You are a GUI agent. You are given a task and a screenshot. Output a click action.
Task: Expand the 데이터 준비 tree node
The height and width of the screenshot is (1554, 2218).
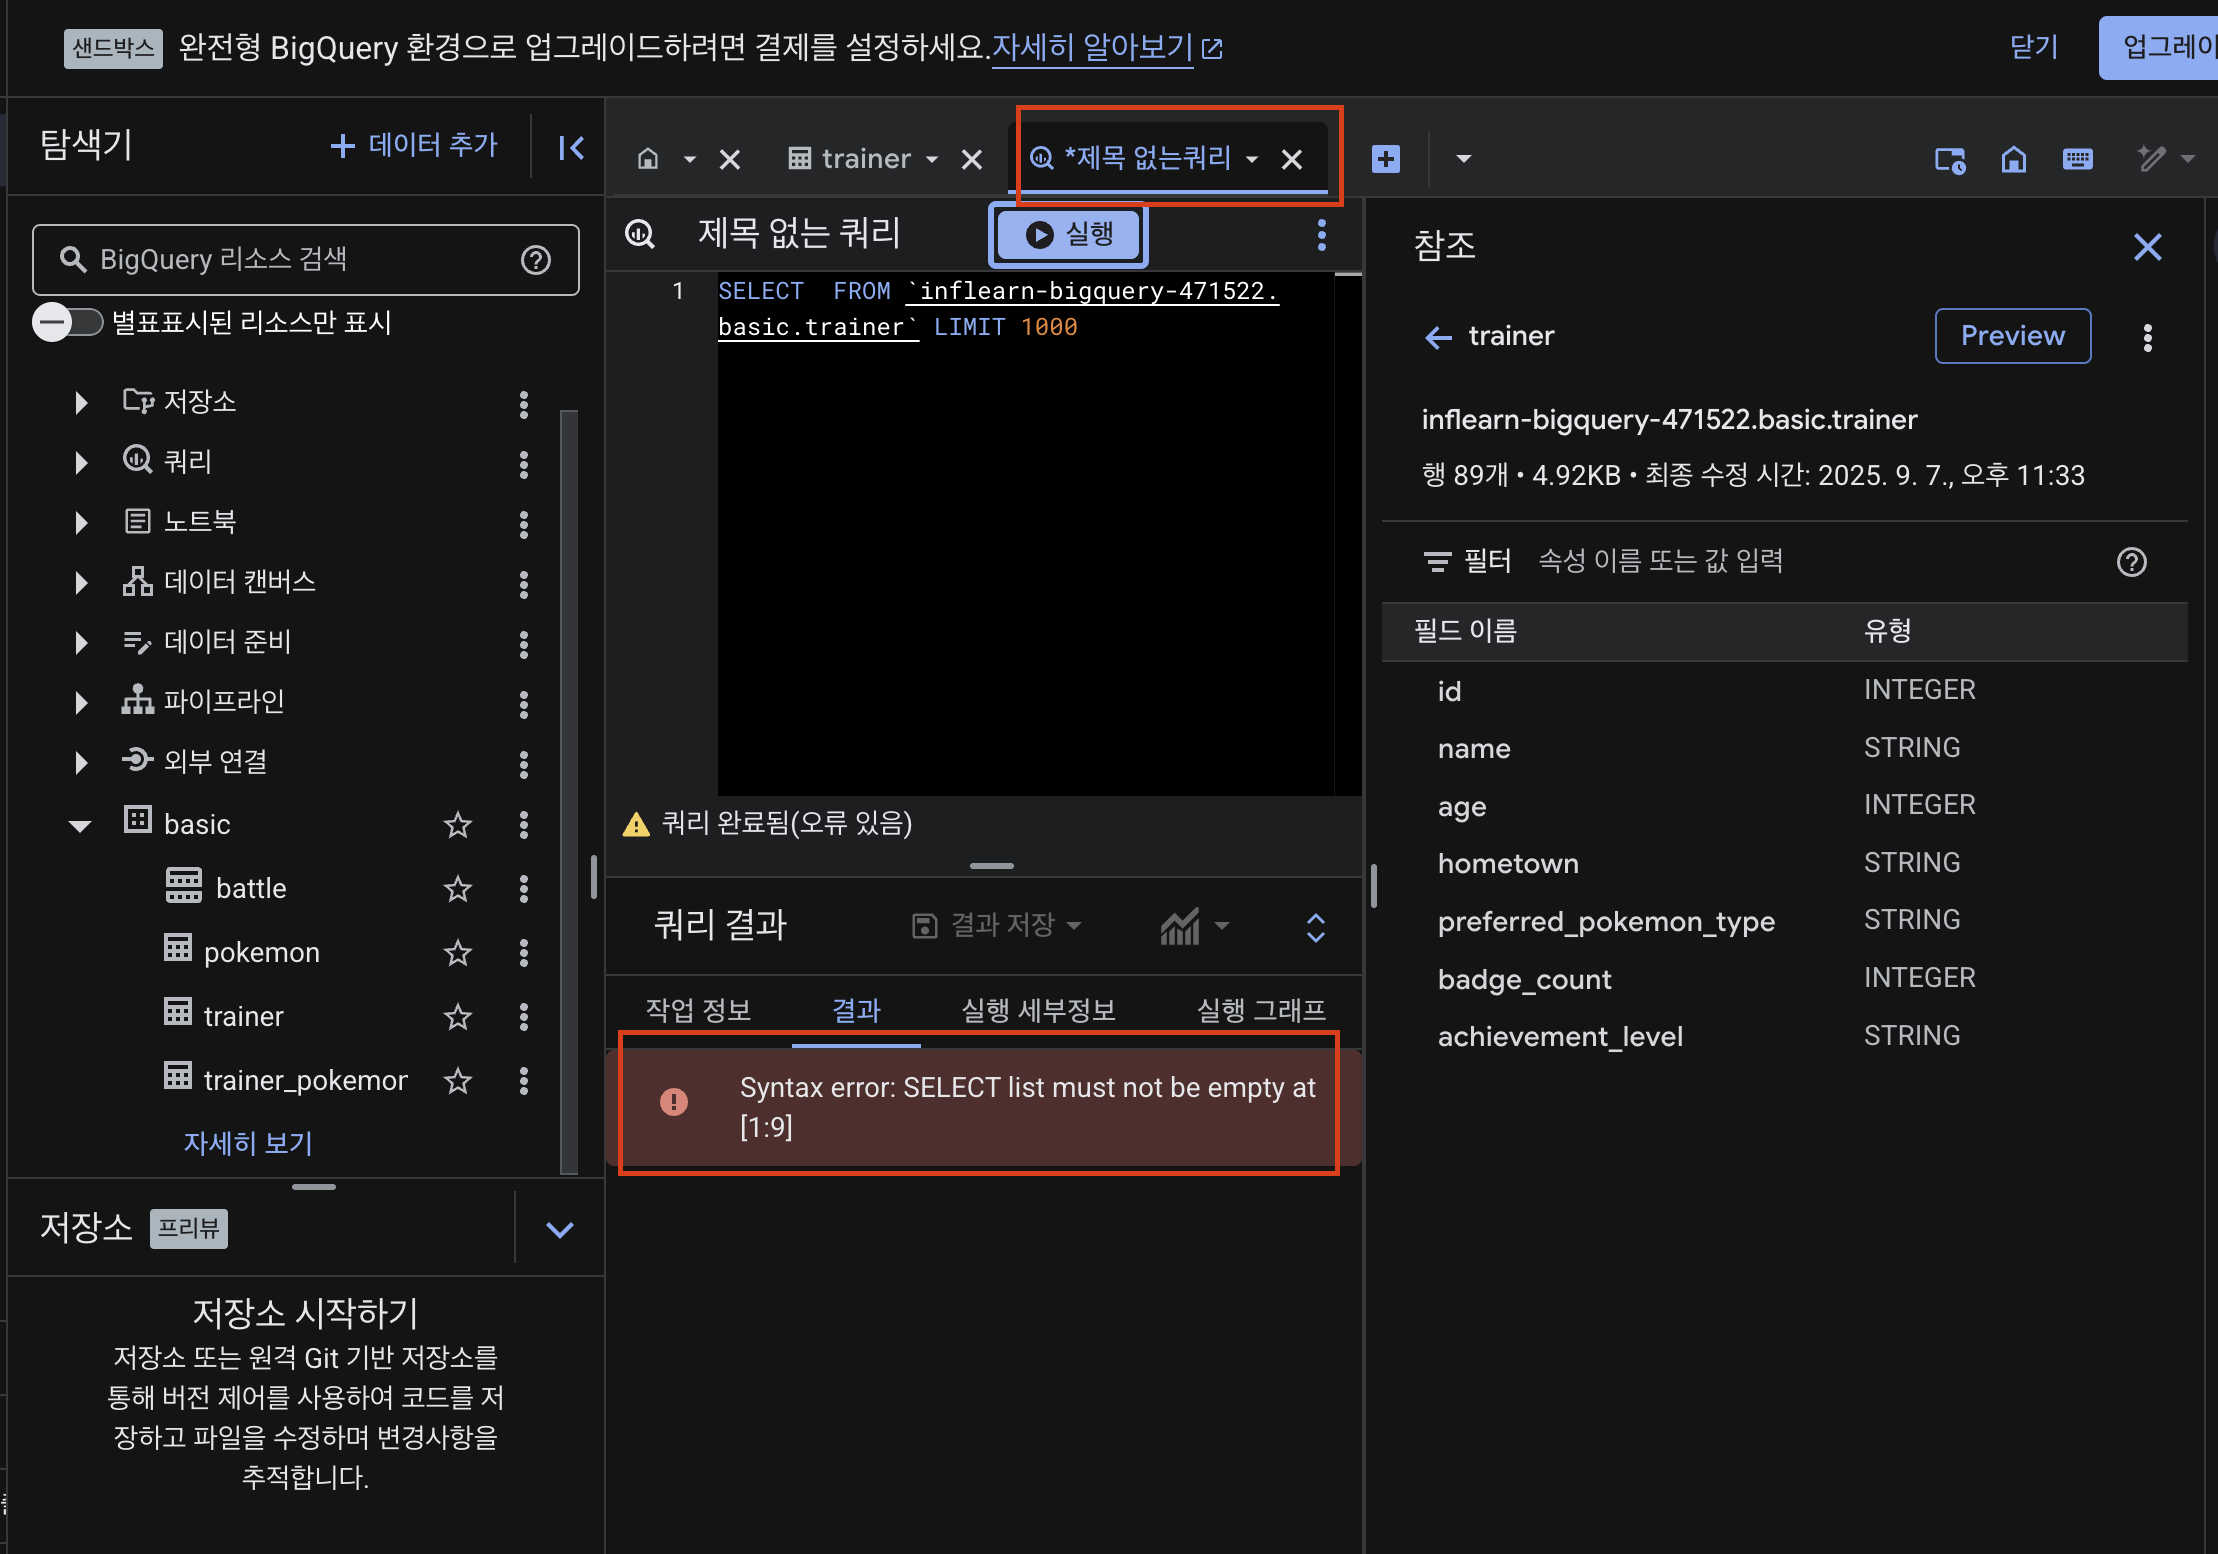tap(81, 643)
